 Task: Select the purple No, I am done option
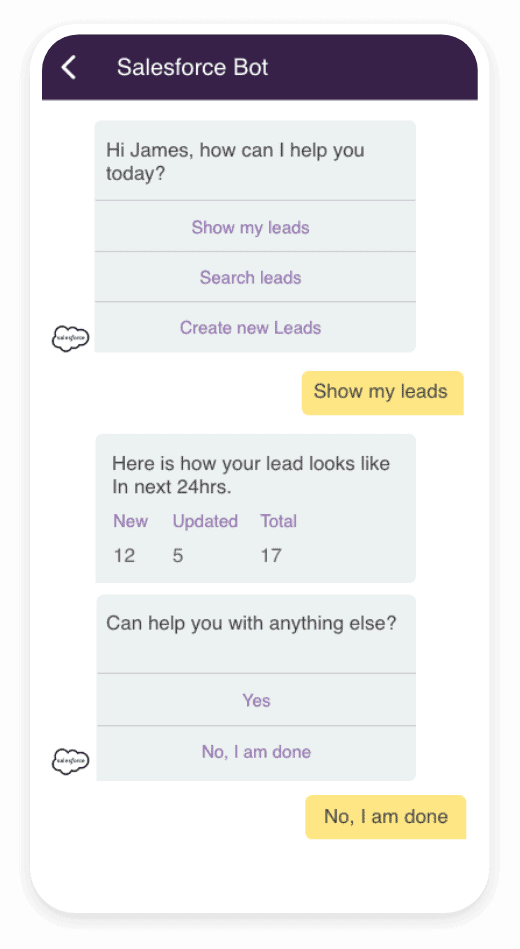click(x=256, y=752)
